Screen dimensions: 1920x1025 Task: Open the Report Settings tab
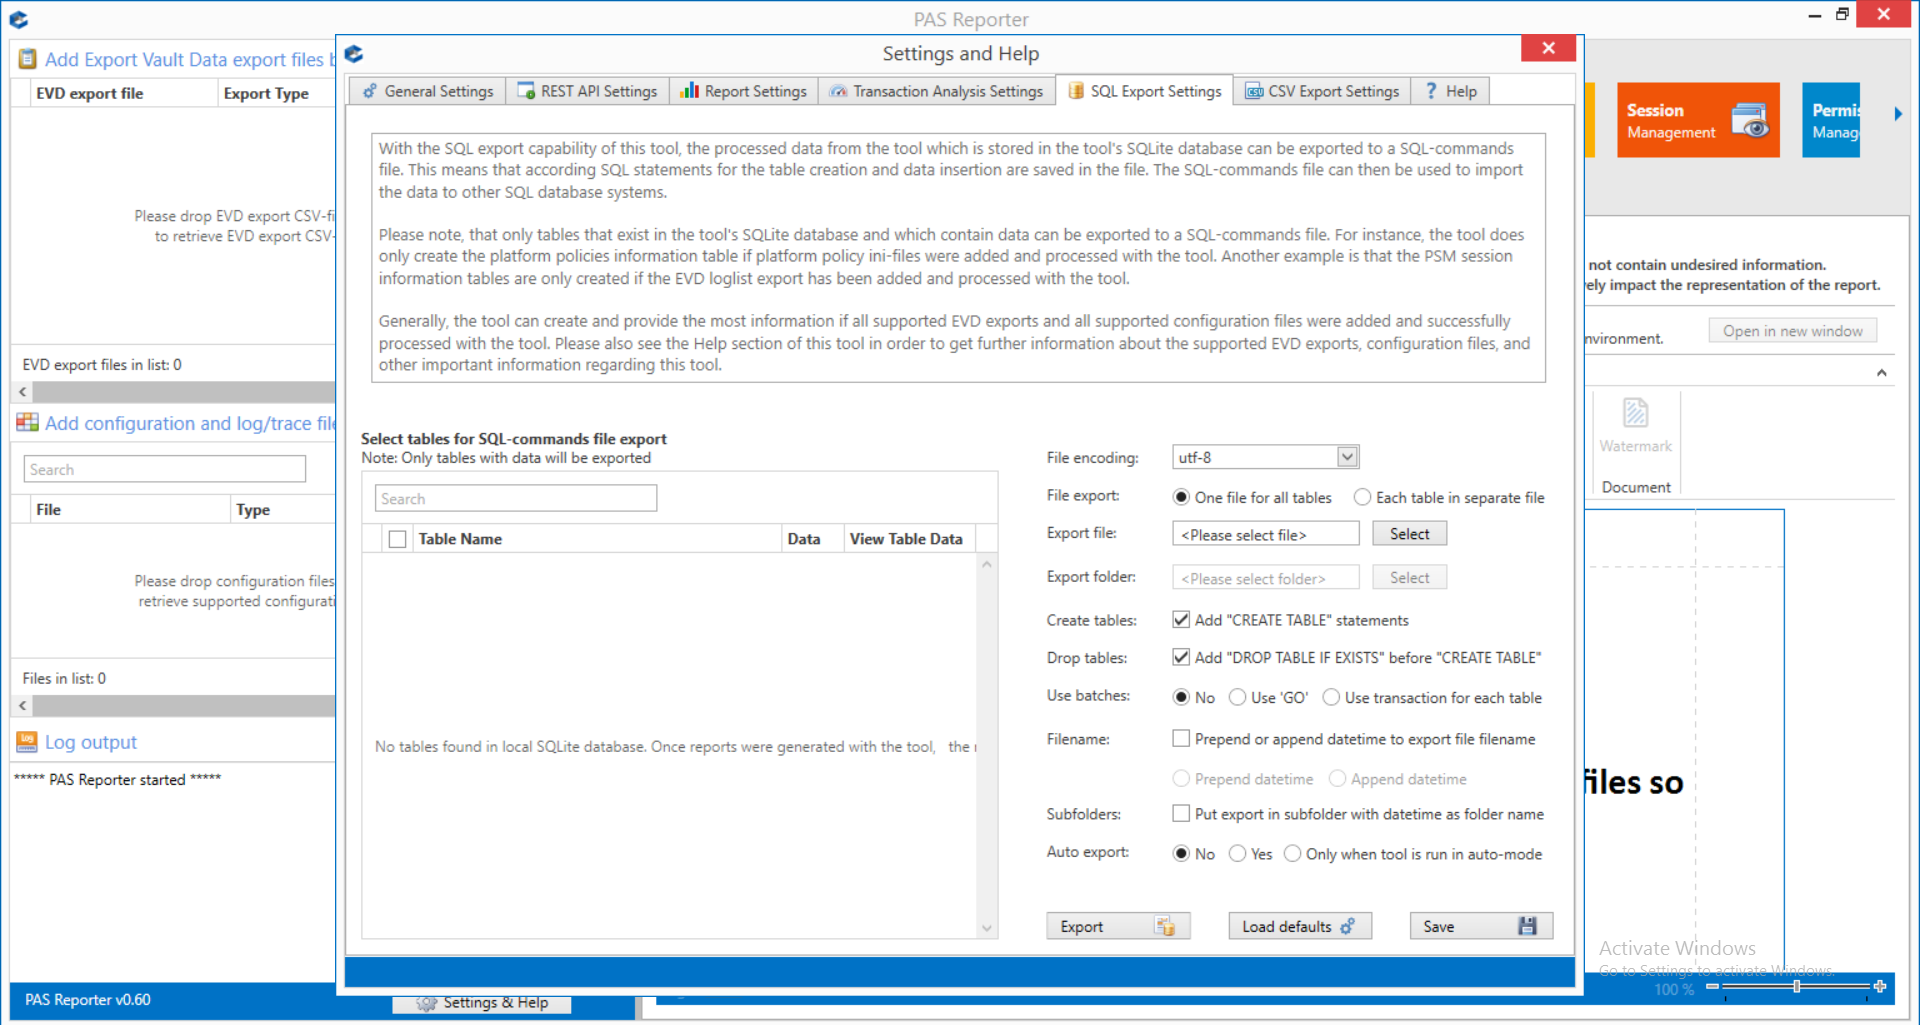(743, 91)
